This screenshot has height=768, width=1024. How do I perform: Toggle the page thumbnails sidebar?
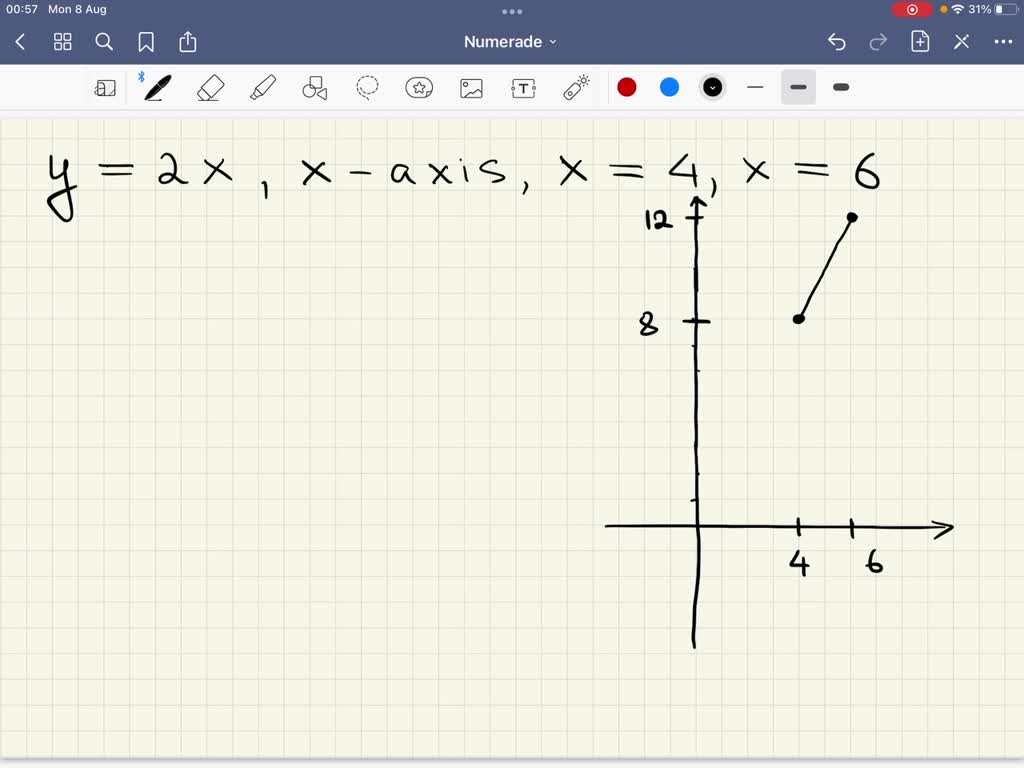click(62, 42)
